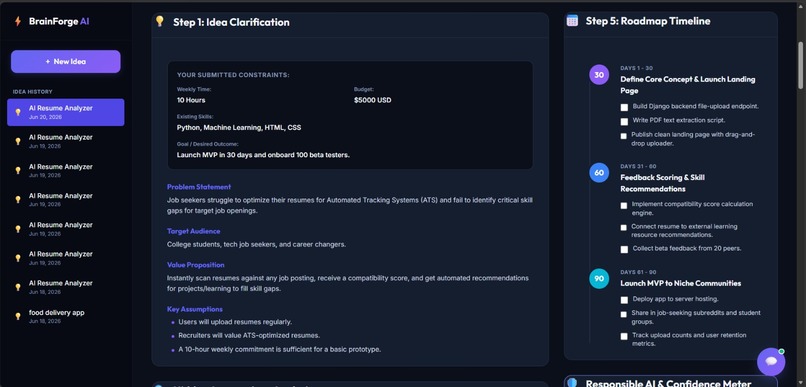Click the calendar icon beside Step 5 heading

[572, 21]
